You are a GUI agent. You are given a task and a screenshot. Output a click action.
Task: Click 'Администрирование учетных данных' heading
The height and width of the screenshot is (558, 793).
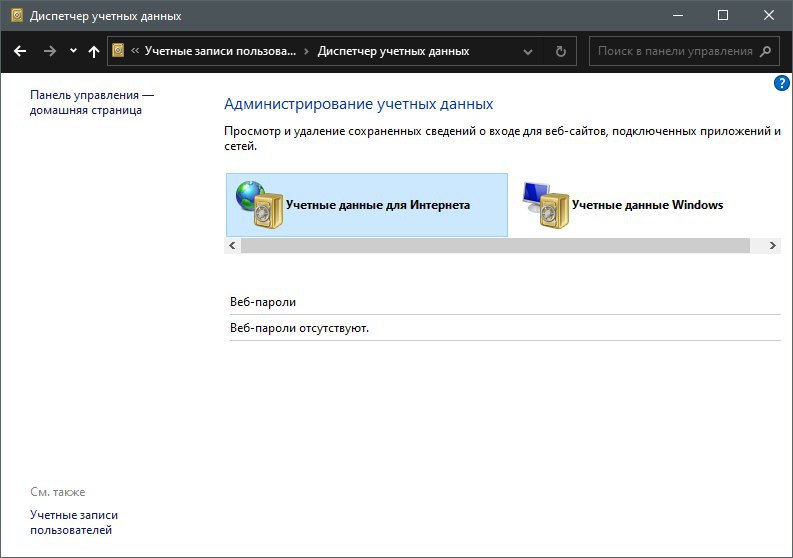point(359,104)
